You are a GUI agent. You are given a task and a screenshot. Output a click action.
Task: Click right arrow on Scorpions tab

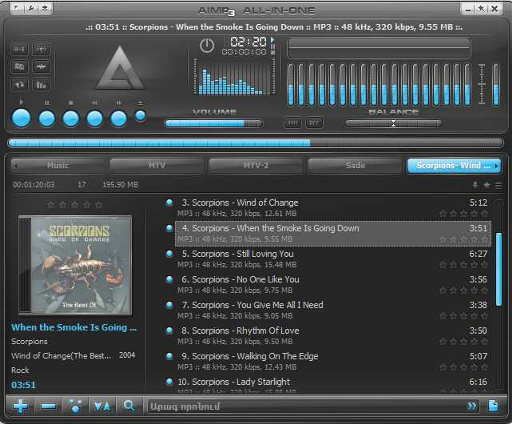pyautogui.click(x=497, y=166)
